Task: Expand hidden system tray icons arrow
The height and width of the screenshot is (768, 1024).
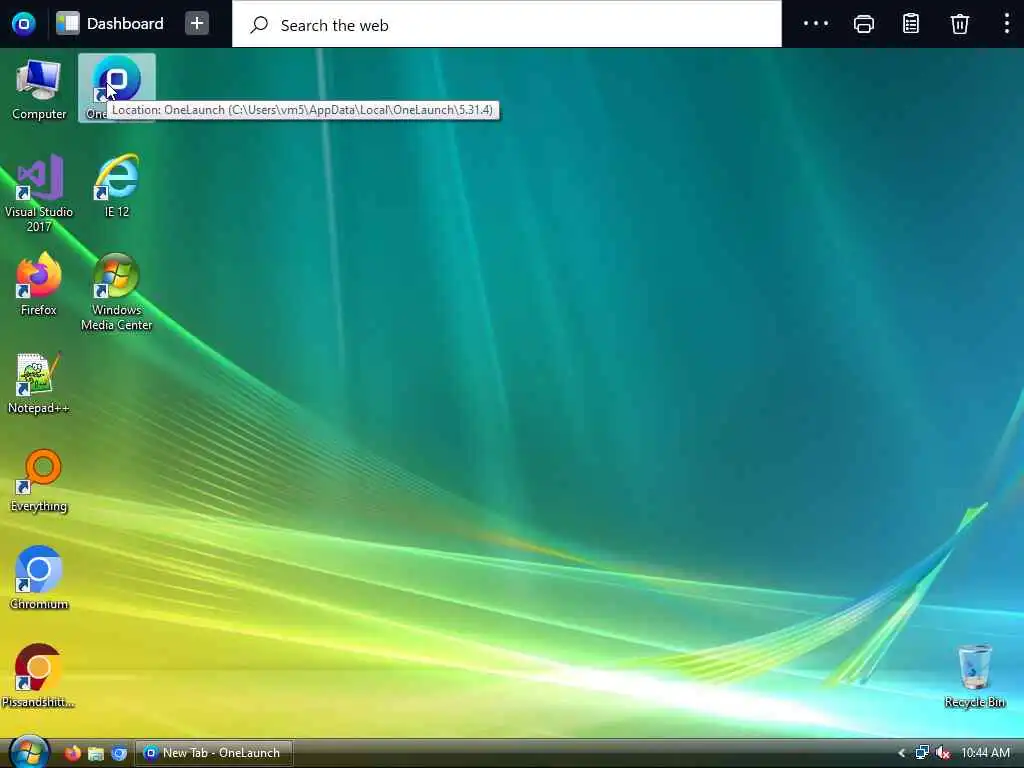Action: 901,753
